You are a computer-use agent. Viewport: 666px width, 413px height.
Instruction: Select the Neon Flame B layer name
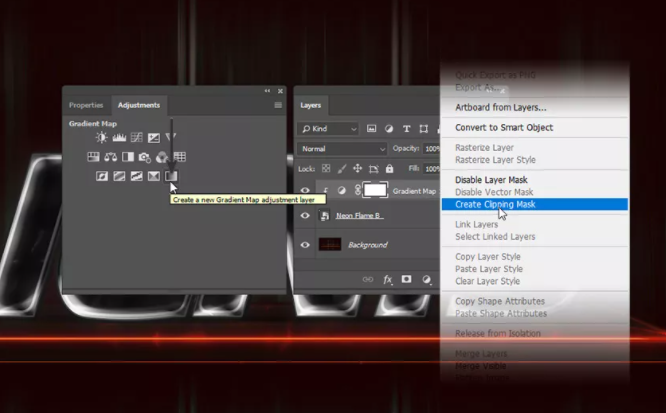coord(359,216)
